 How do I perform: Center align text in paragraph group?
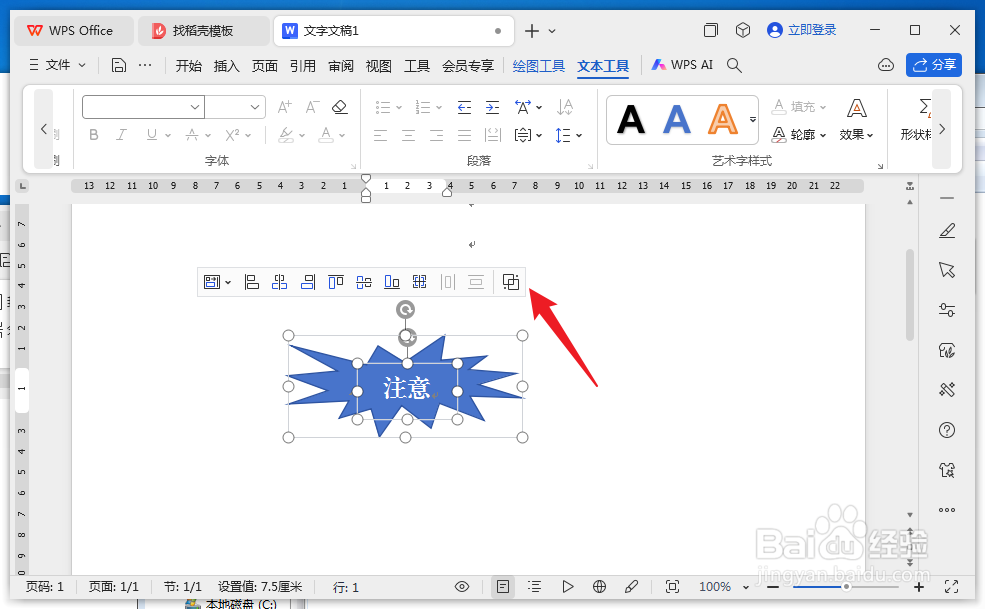coord(408,135)
